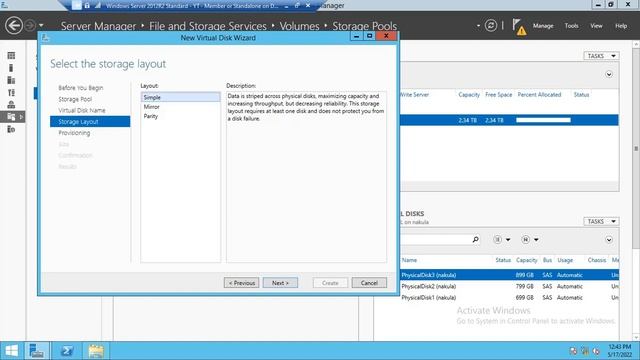Open the Manage menu

pos(543,26)
